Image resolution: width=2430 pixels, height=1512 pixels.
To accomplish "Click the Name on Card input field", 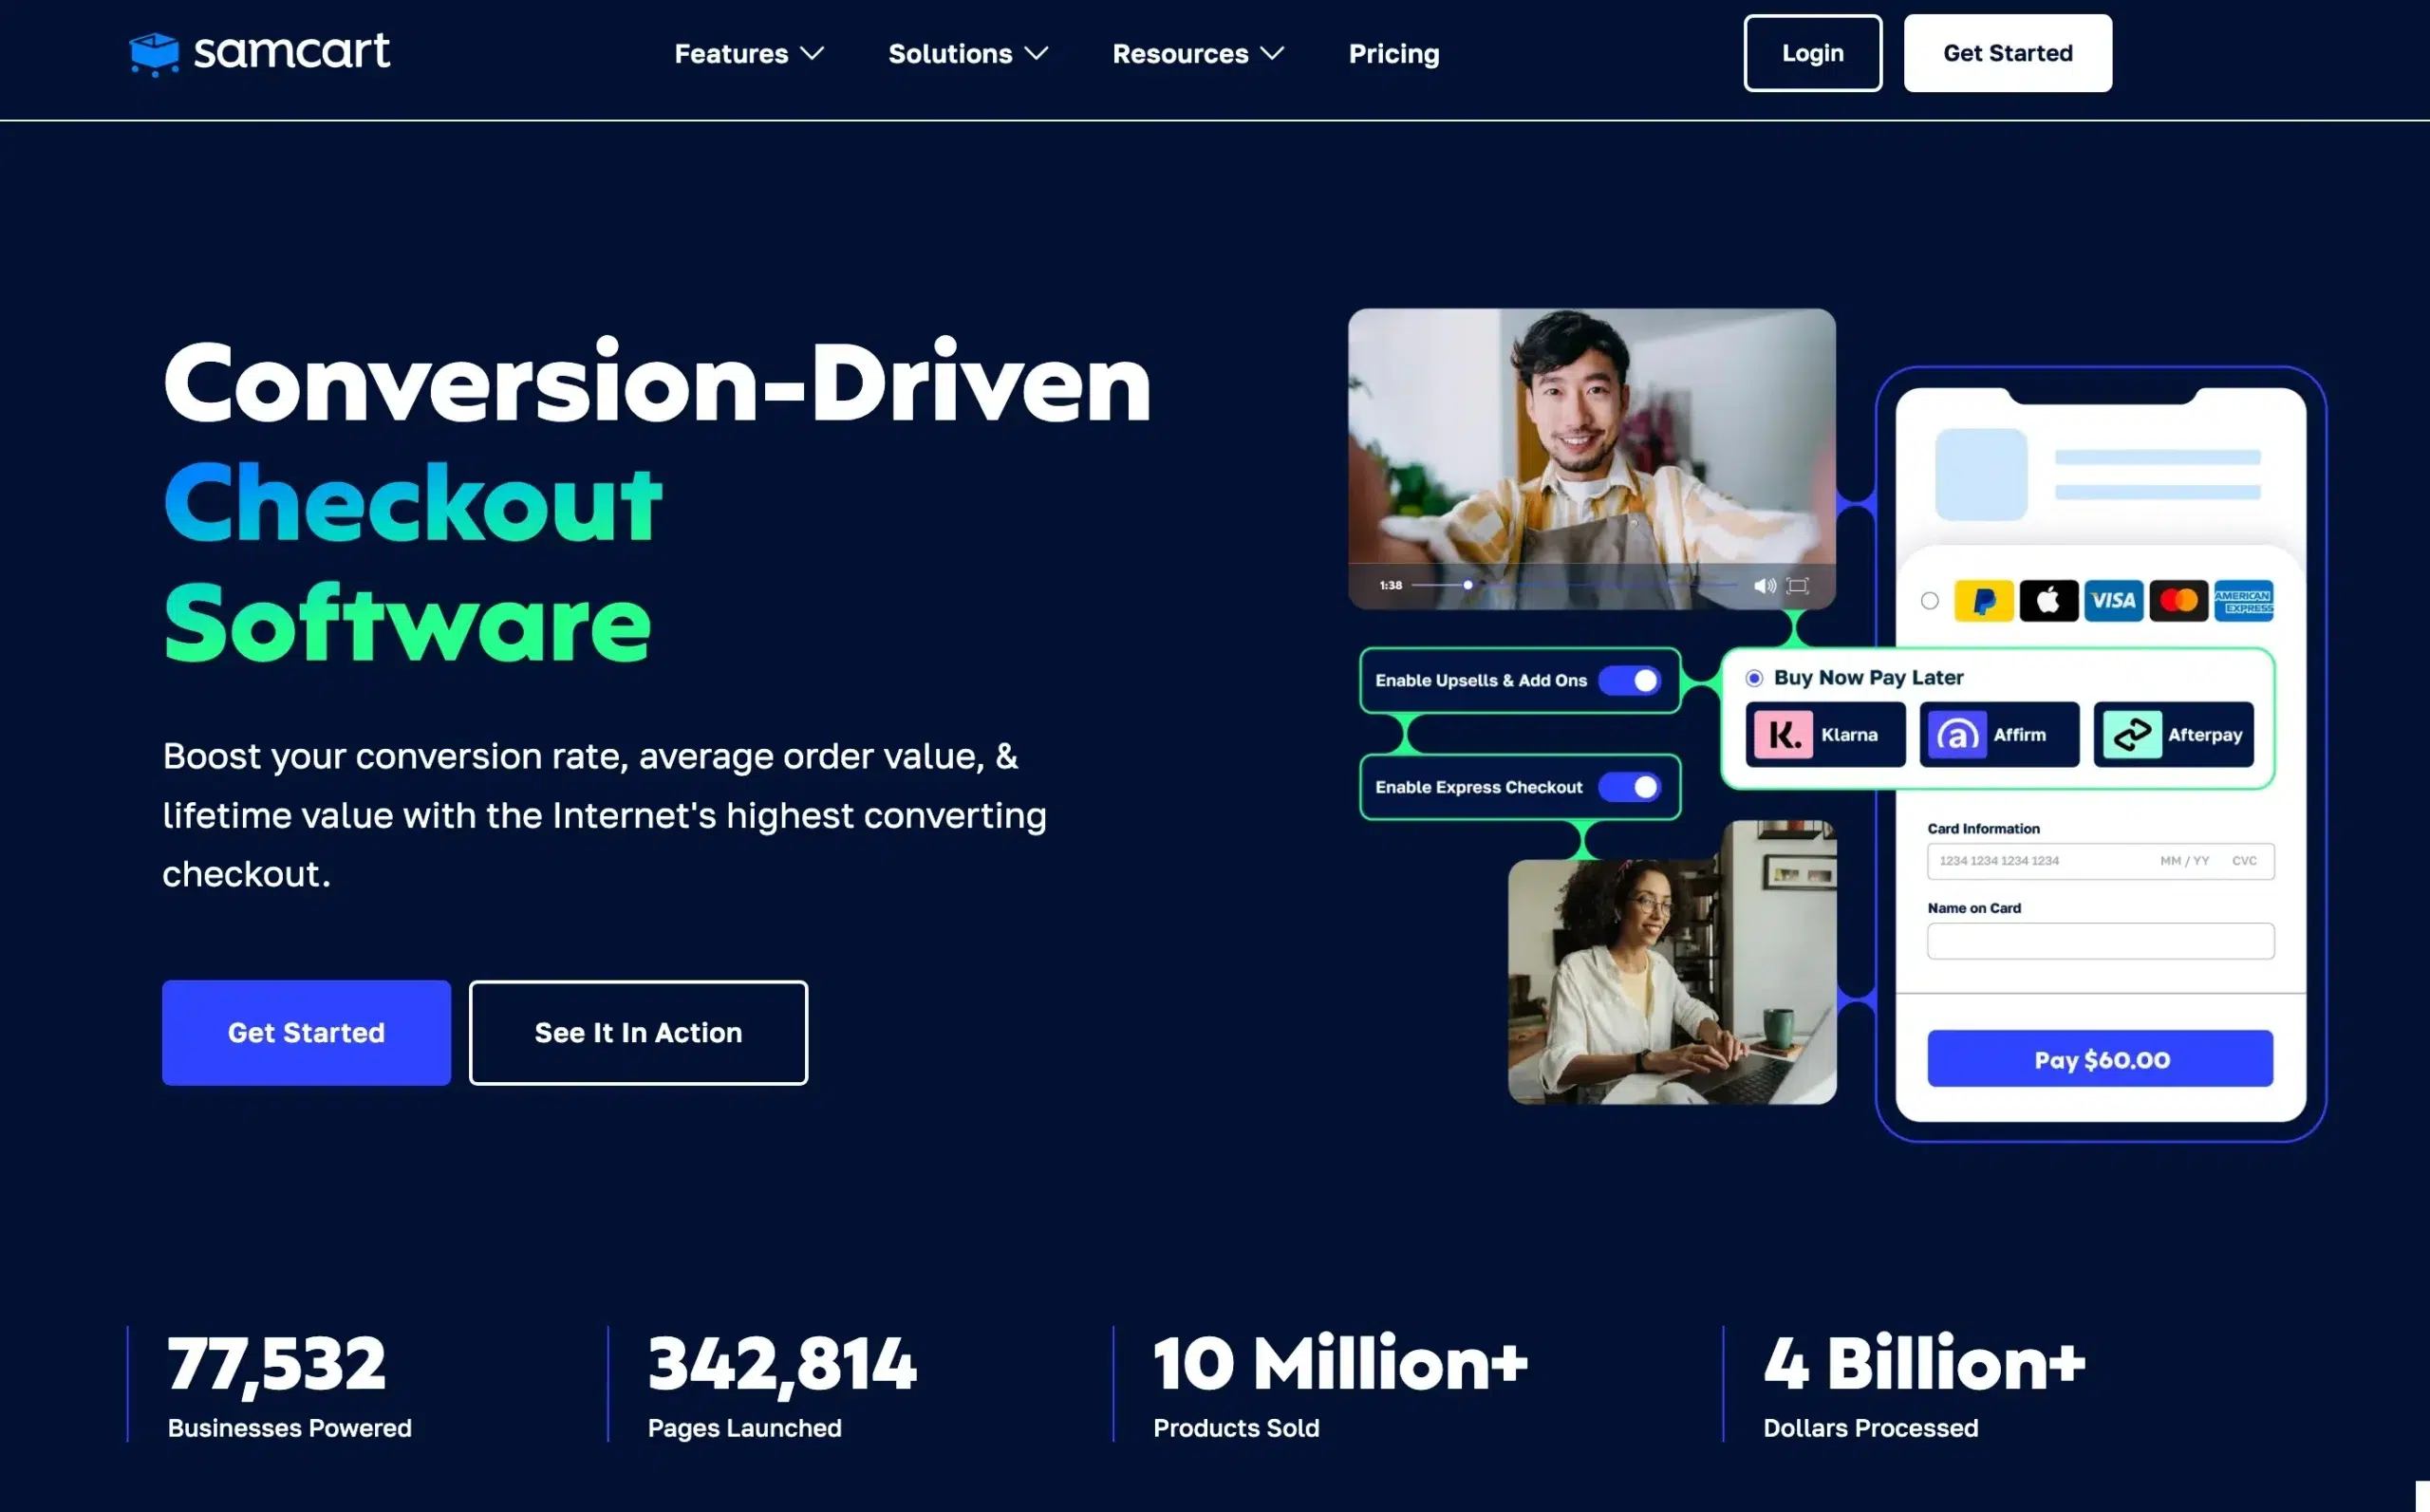I will pyautogui.click(x=2101, y=941).
